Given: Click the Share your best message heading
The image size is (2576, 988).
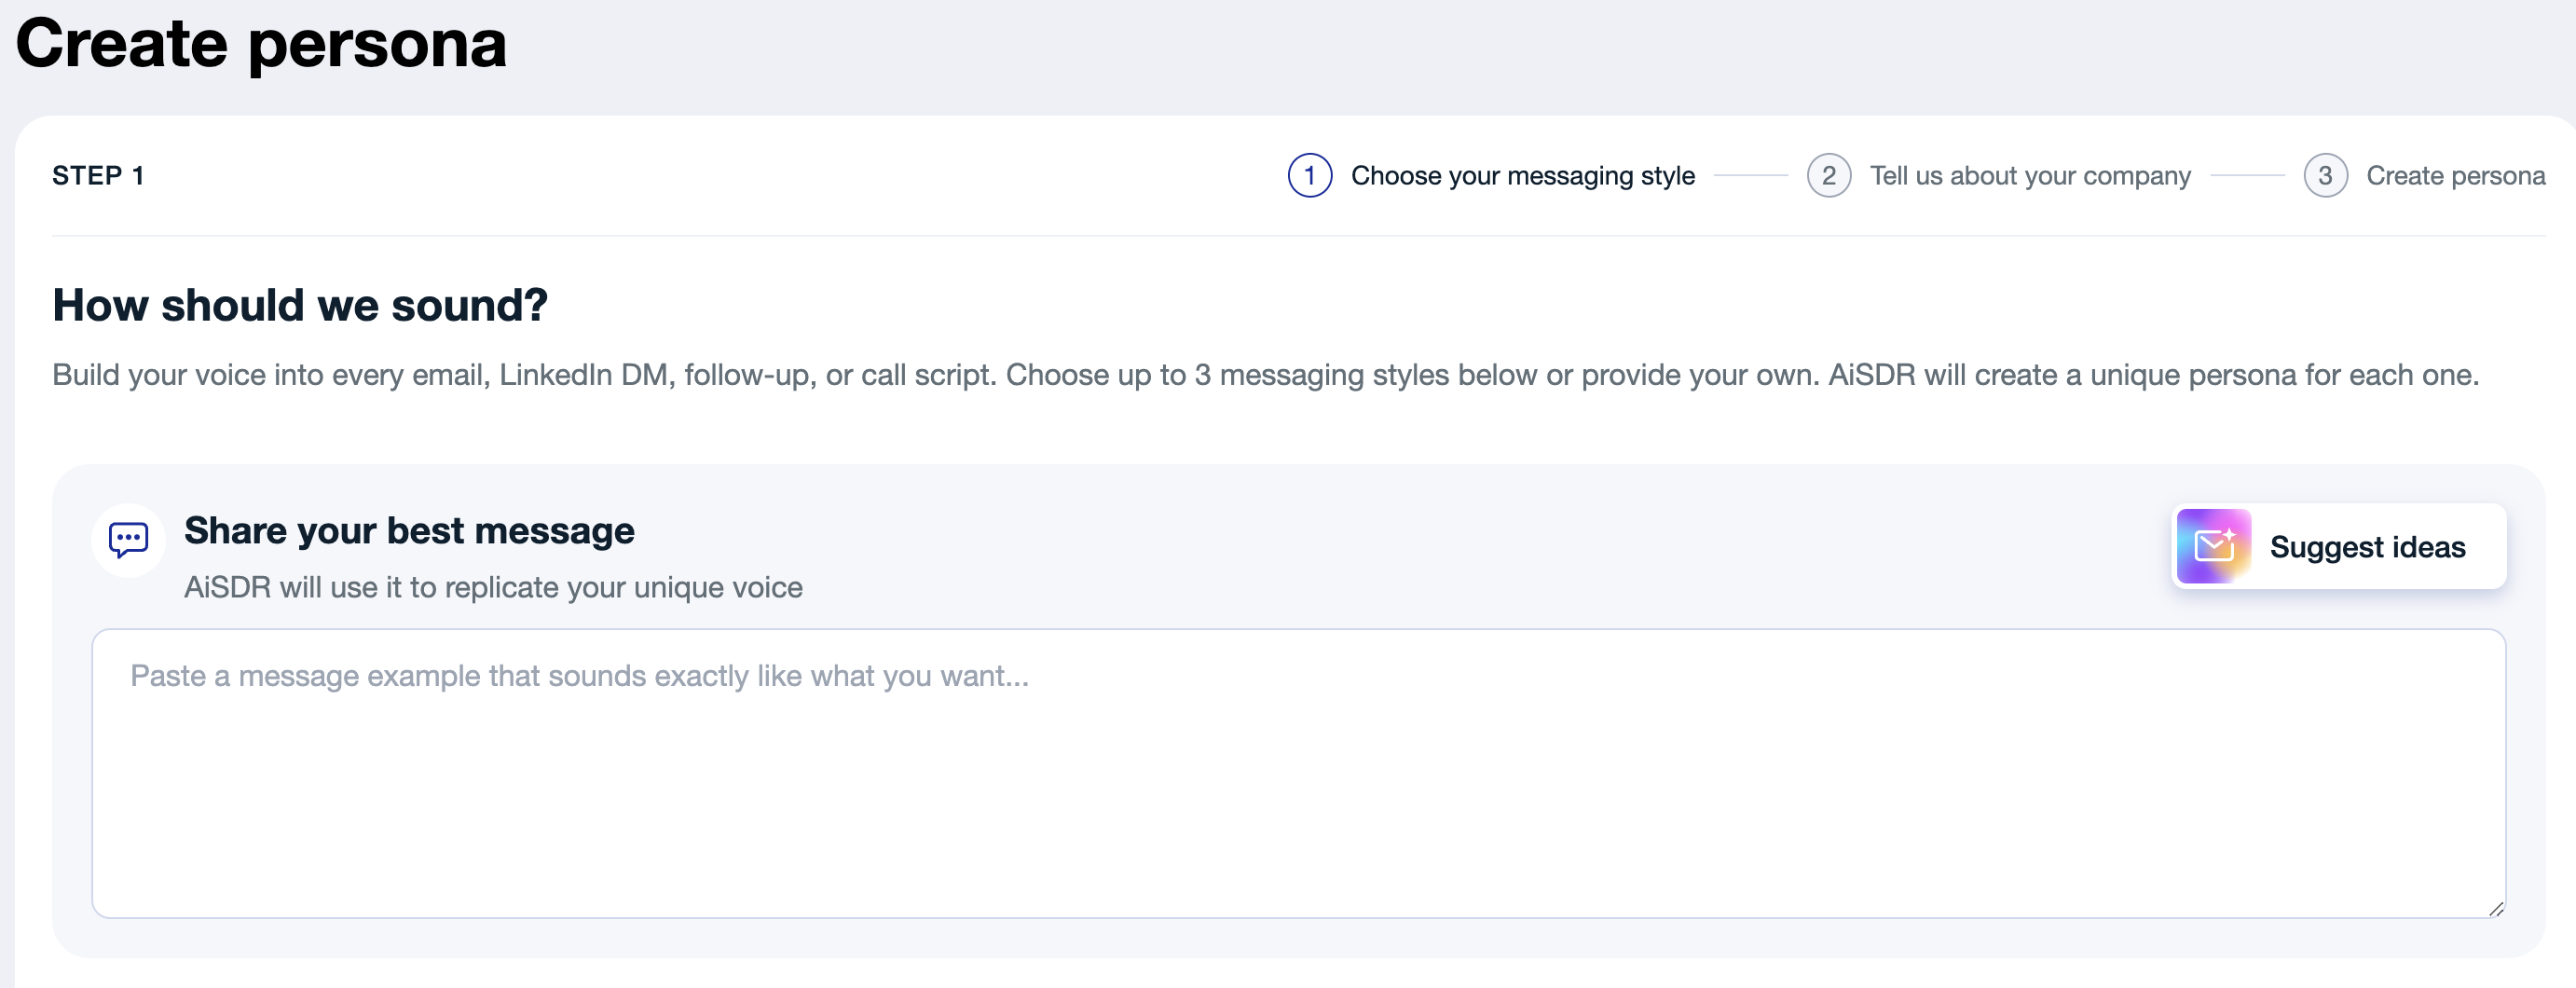Looking at the screenshot, I should [409, 531].
